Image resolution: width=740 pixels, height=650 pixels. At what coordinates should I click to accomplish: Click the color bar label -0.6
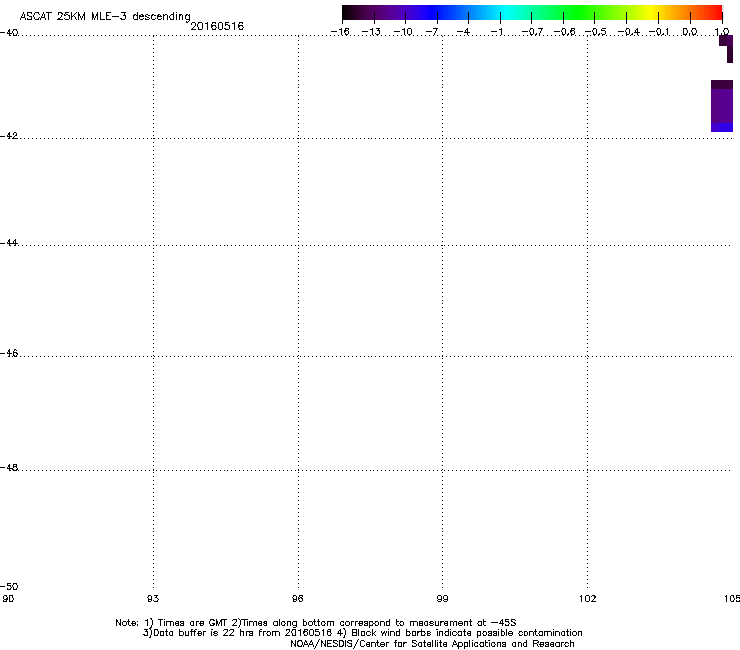(564, 32)
